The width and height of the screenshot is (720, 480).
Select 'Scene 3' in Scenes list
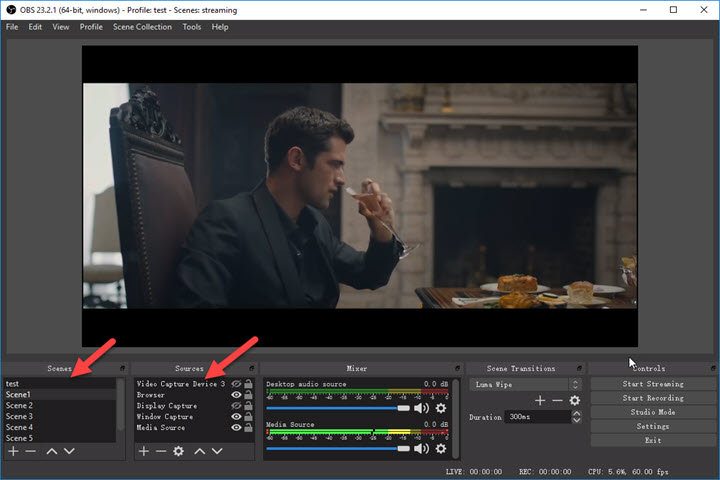tap(60, 417)
